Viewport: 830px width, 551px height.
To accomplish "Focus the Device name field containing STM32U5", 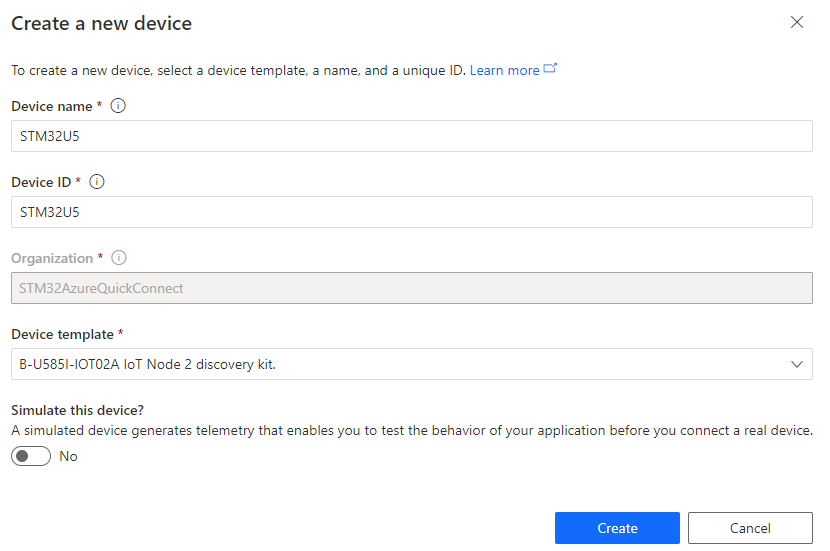I will click(412, 136).
